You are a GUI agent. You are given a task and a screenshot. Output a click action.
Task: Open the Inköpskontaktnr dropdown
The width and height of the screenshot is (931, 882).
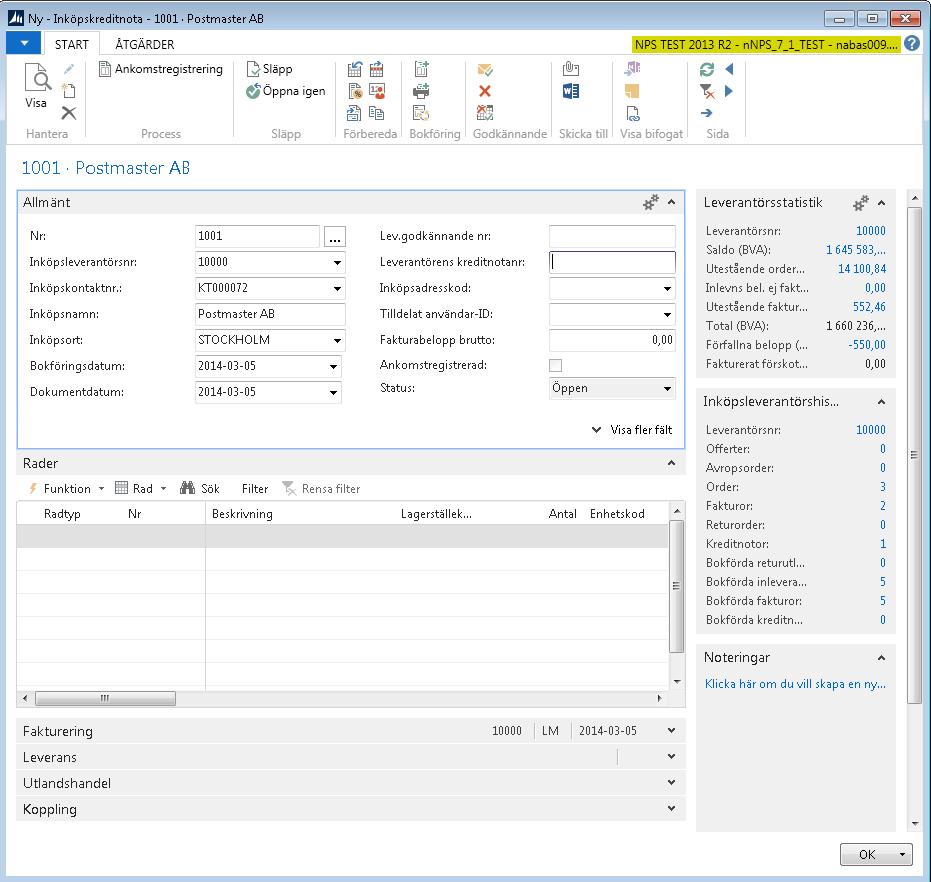point(337,289)
